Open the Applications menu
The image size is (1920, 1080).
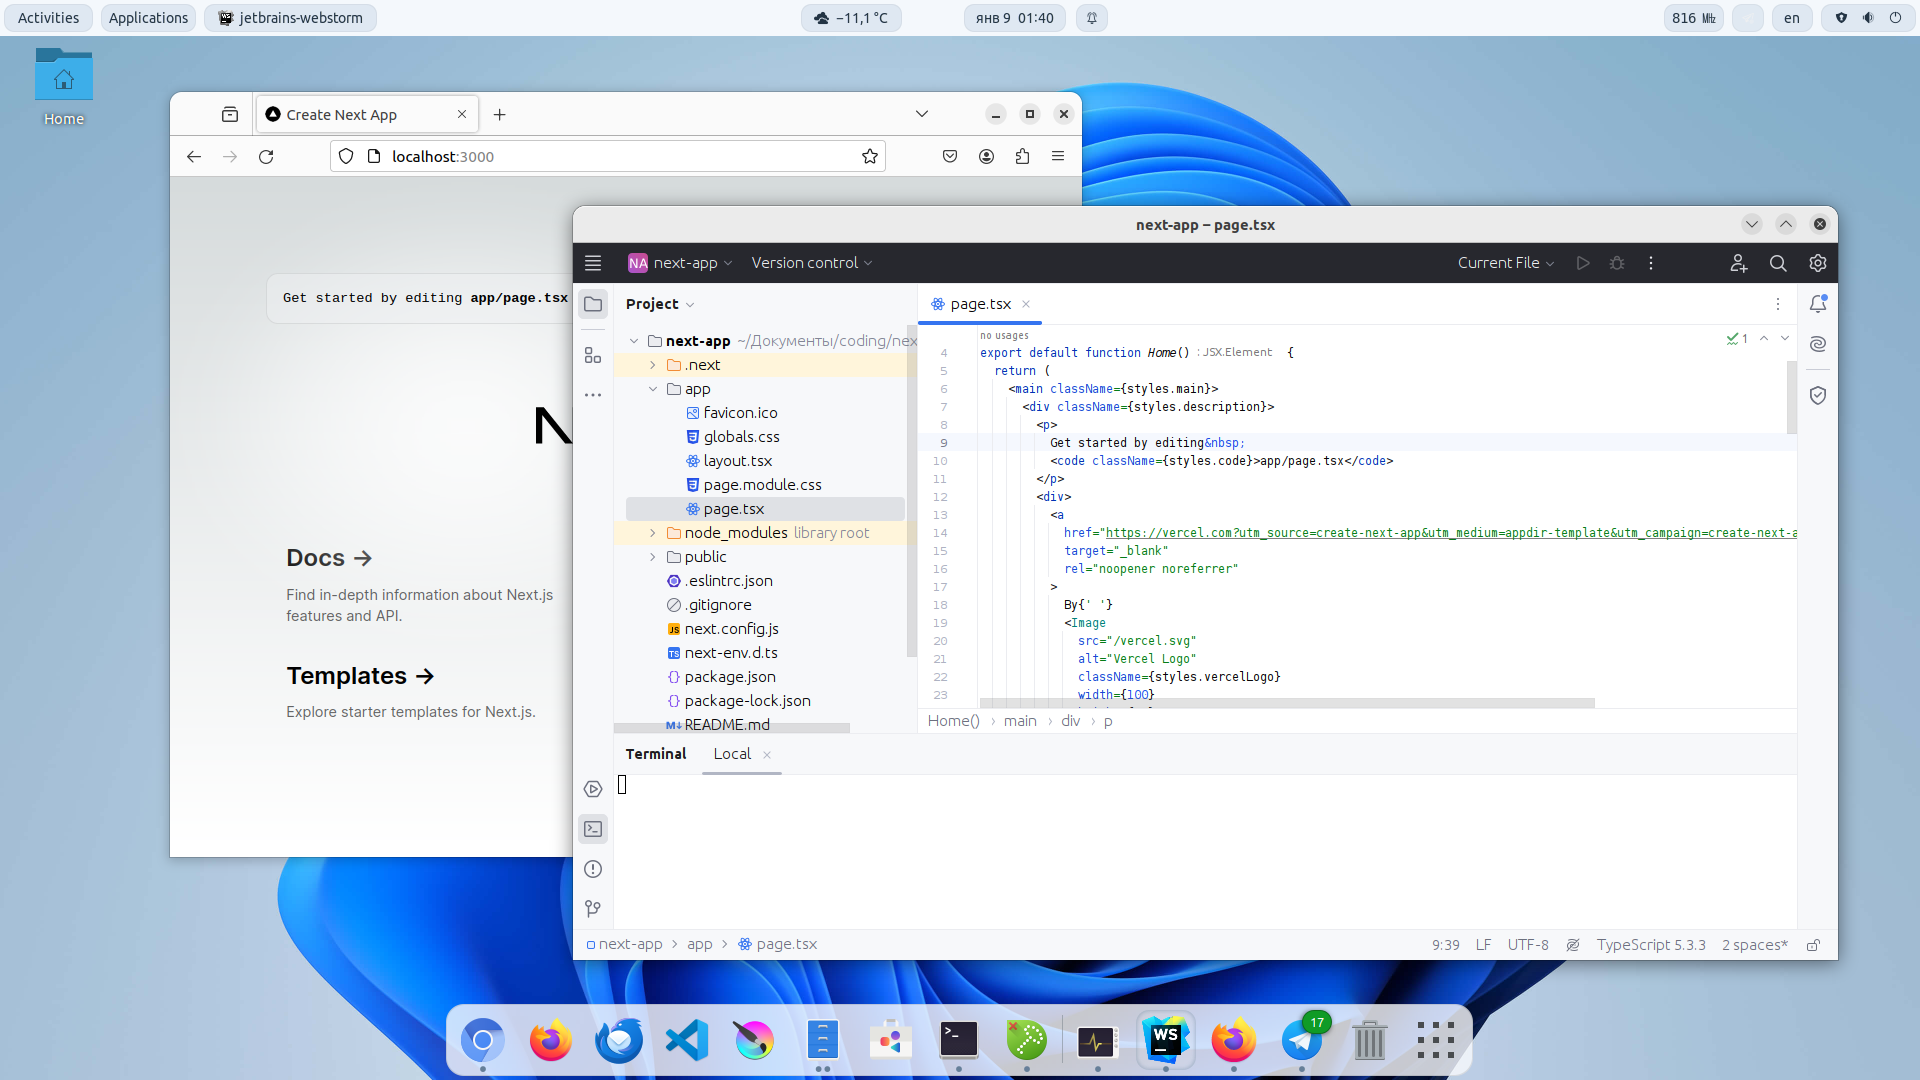[148, 18]
